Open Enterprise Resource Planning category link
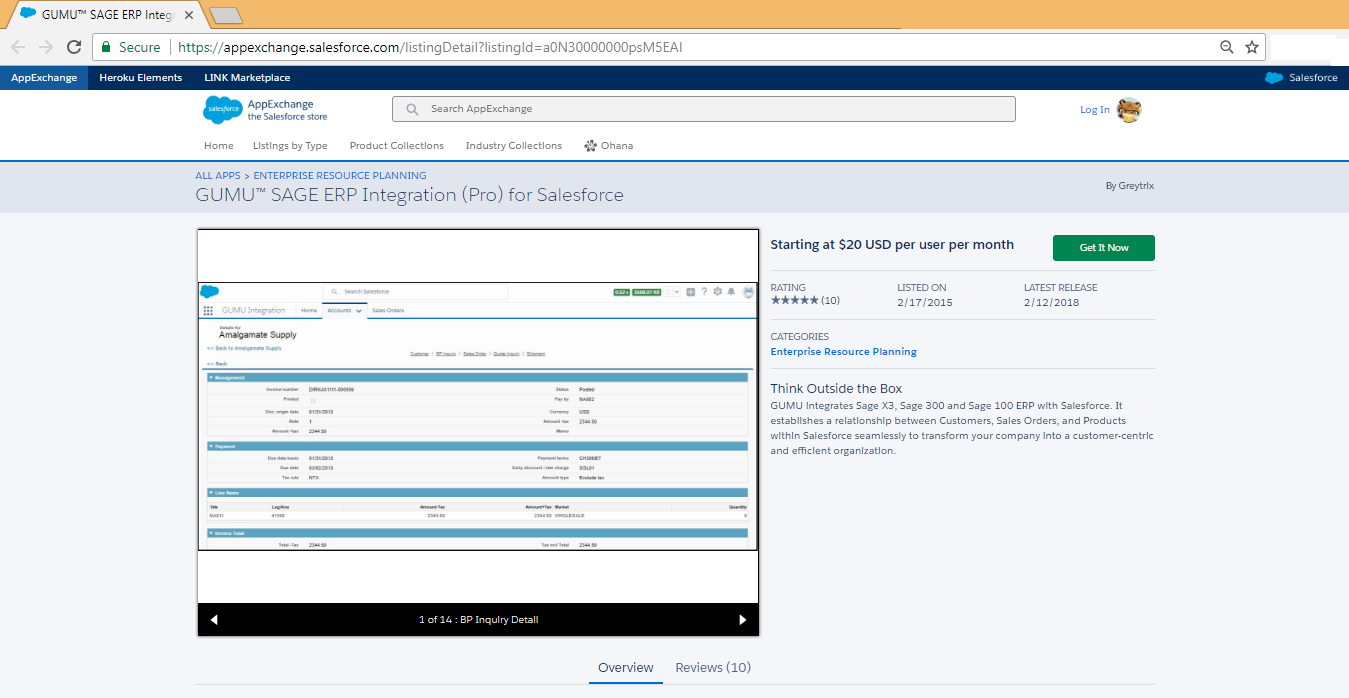 point(843,352)
